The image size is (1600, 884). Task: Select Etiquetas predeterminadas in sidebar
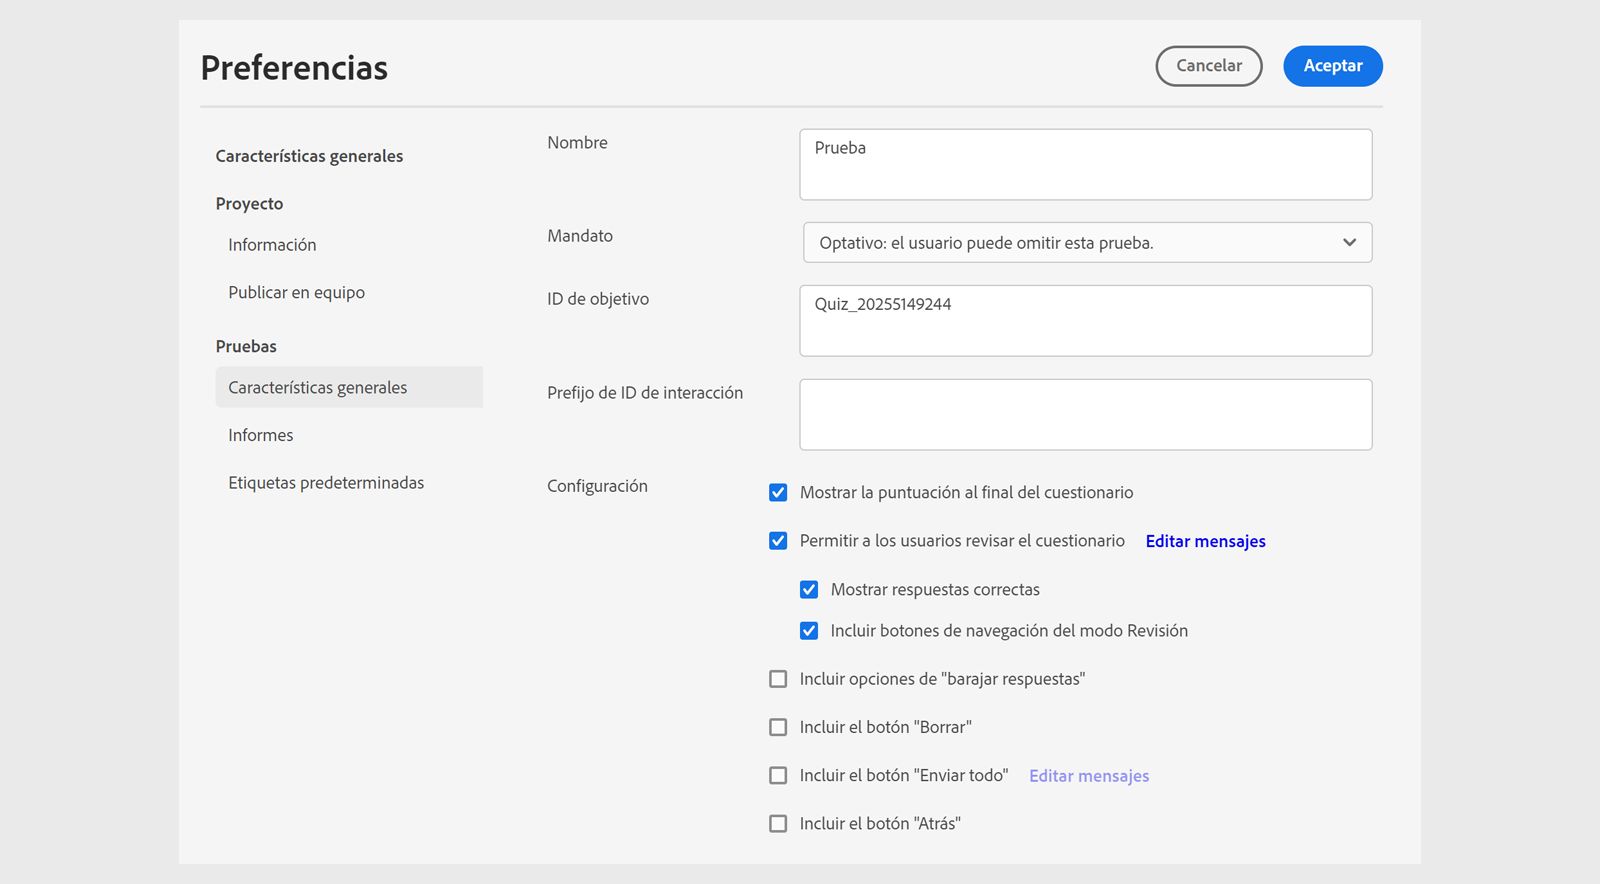click(326, 483)
